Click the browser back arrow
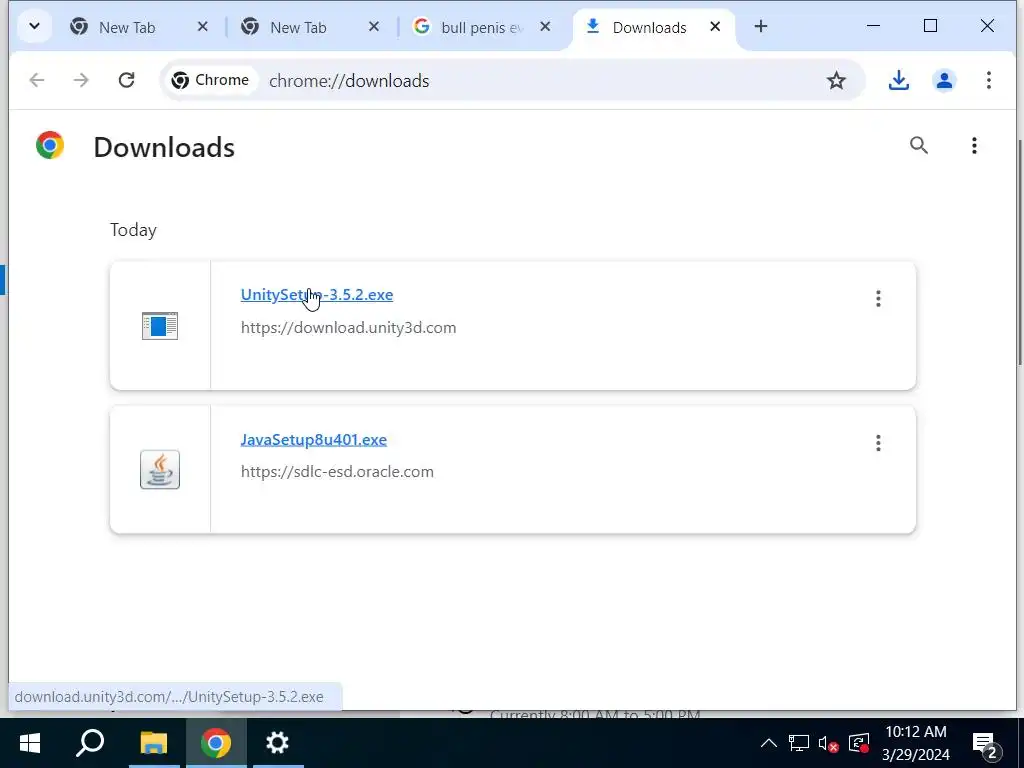This screenshot has height=768, width=1024. [37, 80]
